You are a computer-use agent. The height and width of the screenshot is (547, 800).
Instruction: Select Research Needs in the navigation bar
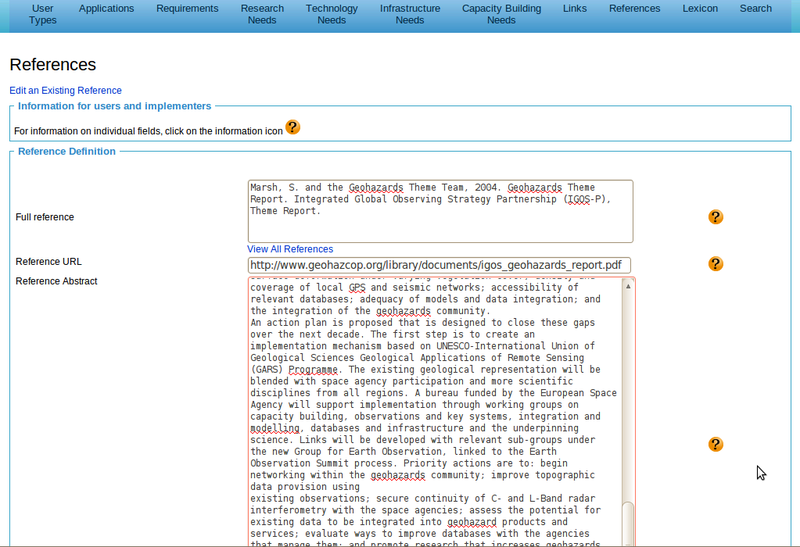coord(262,14)
